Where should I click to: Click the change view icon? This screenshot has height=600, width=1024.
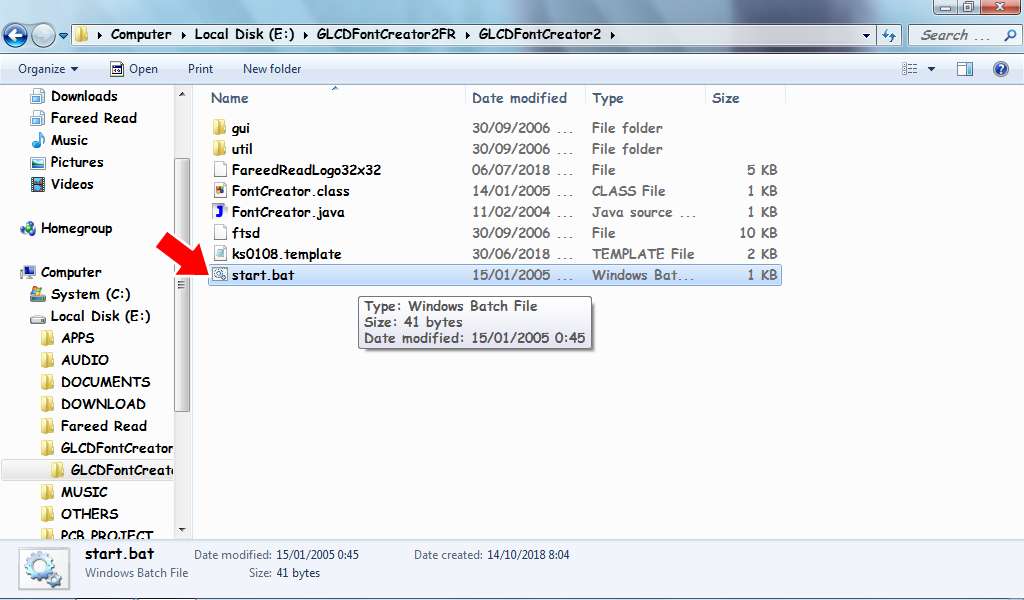[x=911, y=68]
